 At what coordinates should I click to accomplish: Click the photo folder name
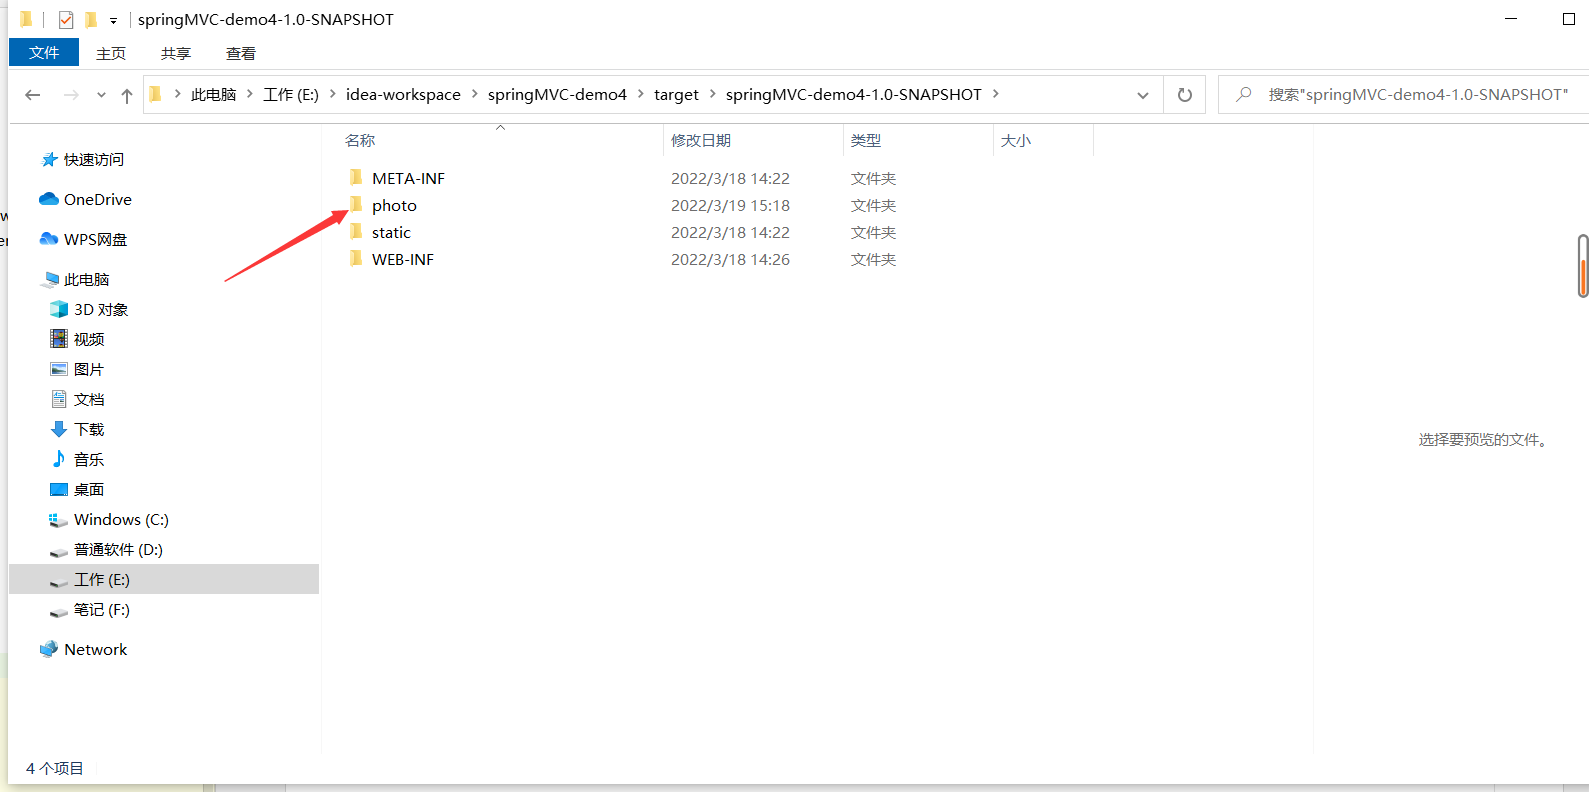(x=394, y=205)
